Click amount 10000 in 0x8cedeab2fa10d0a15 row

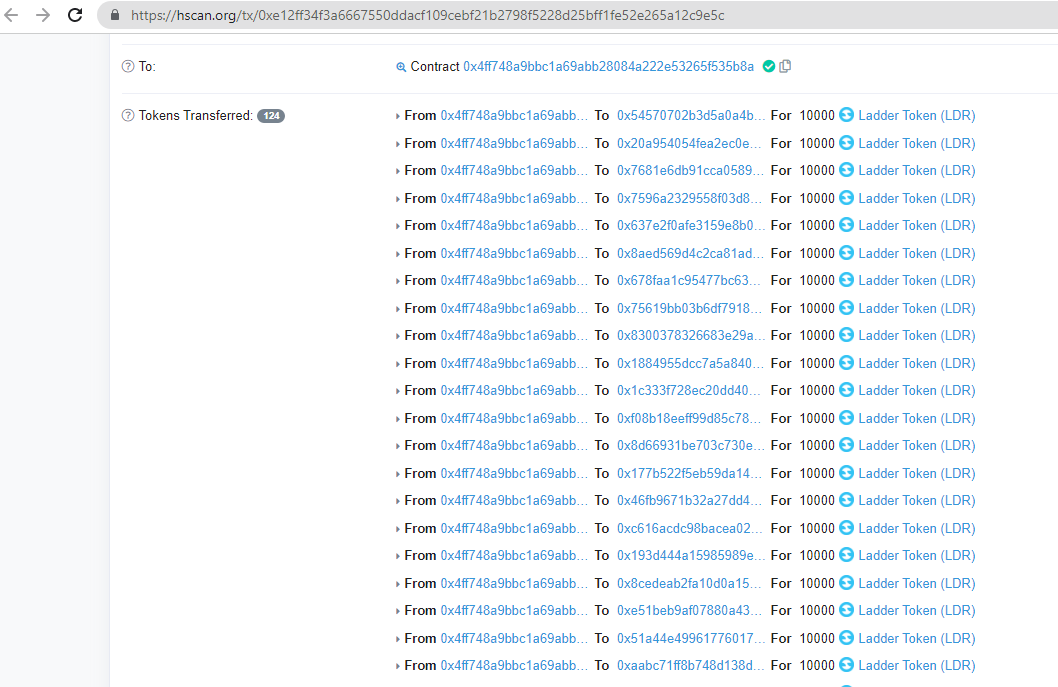point(817,583)
